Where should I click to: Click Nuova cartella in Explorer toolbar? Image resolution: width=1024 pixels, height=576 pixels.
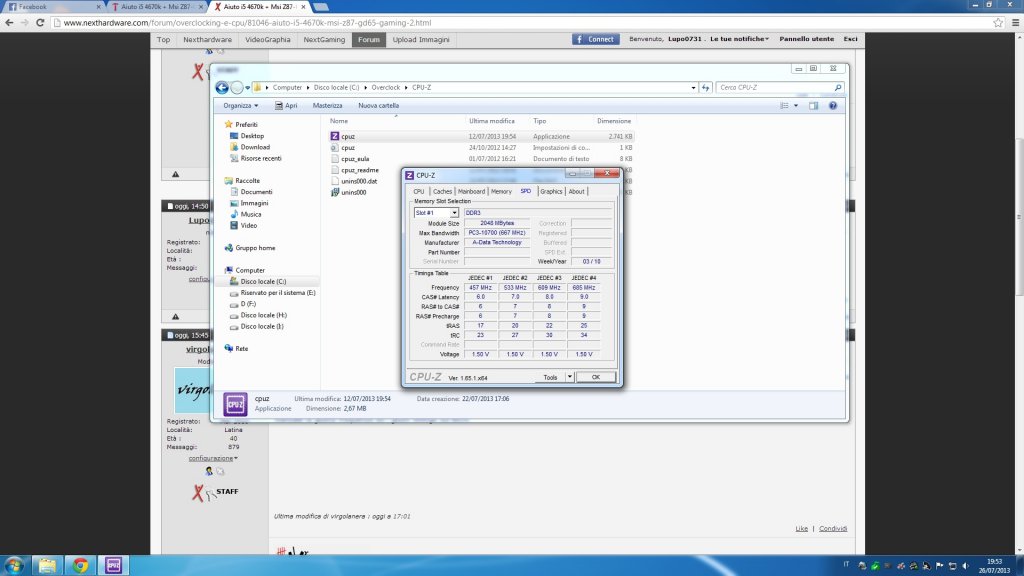(x=378, y=106)
